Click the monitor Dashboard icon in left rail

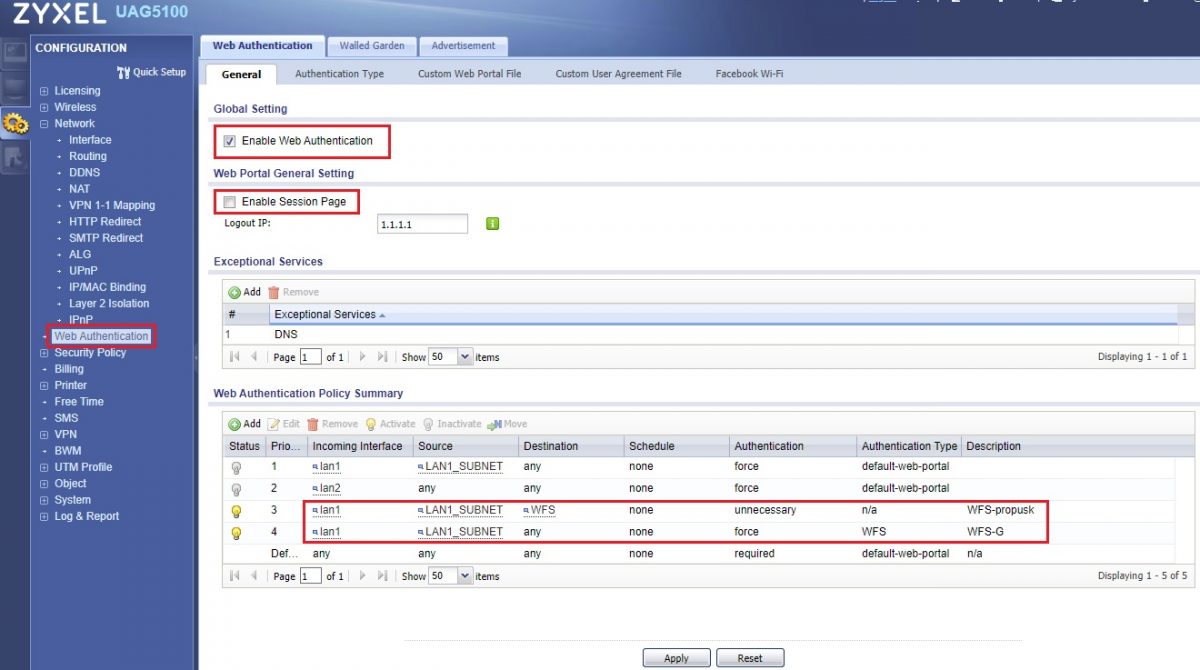[x=15, y=54]
